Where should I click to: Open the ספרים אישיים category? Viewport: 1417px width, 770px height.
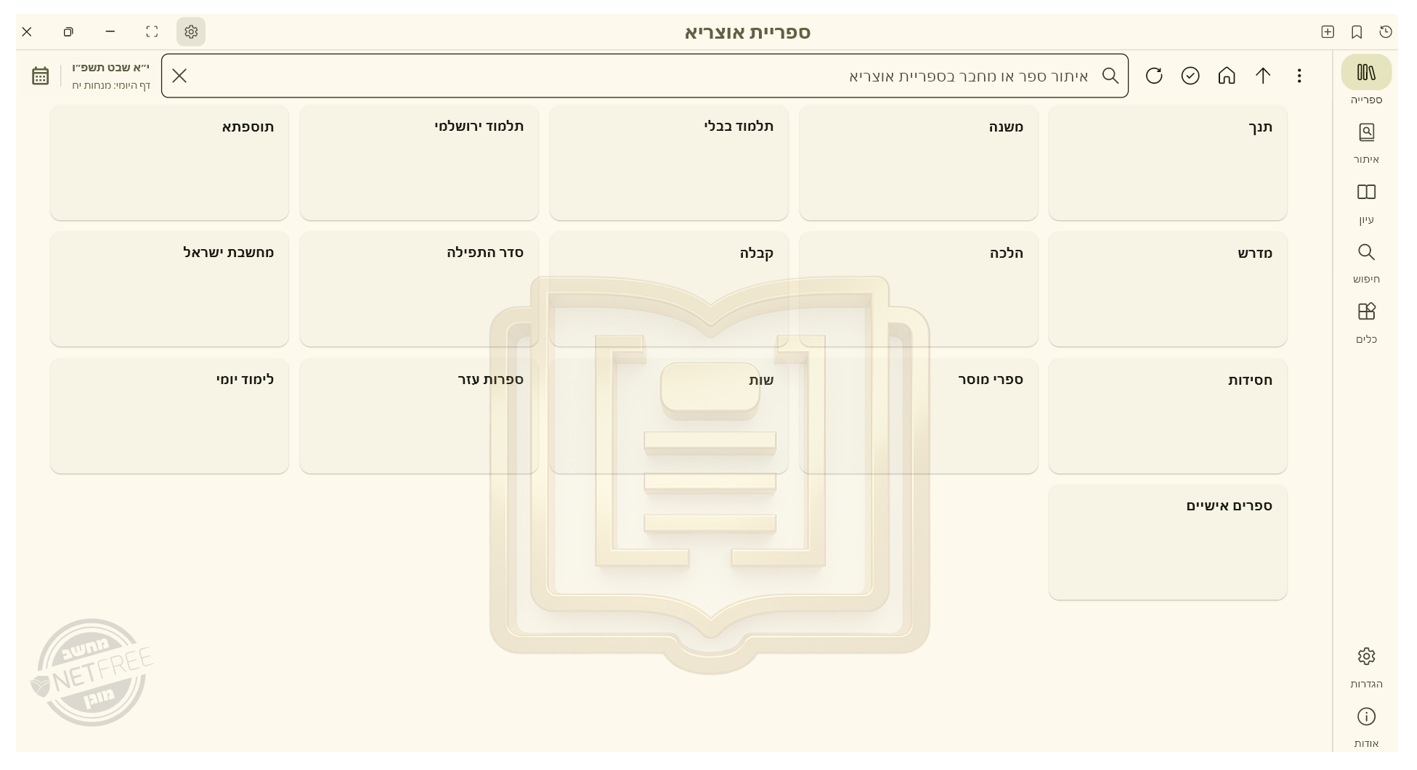point(1167,542)
